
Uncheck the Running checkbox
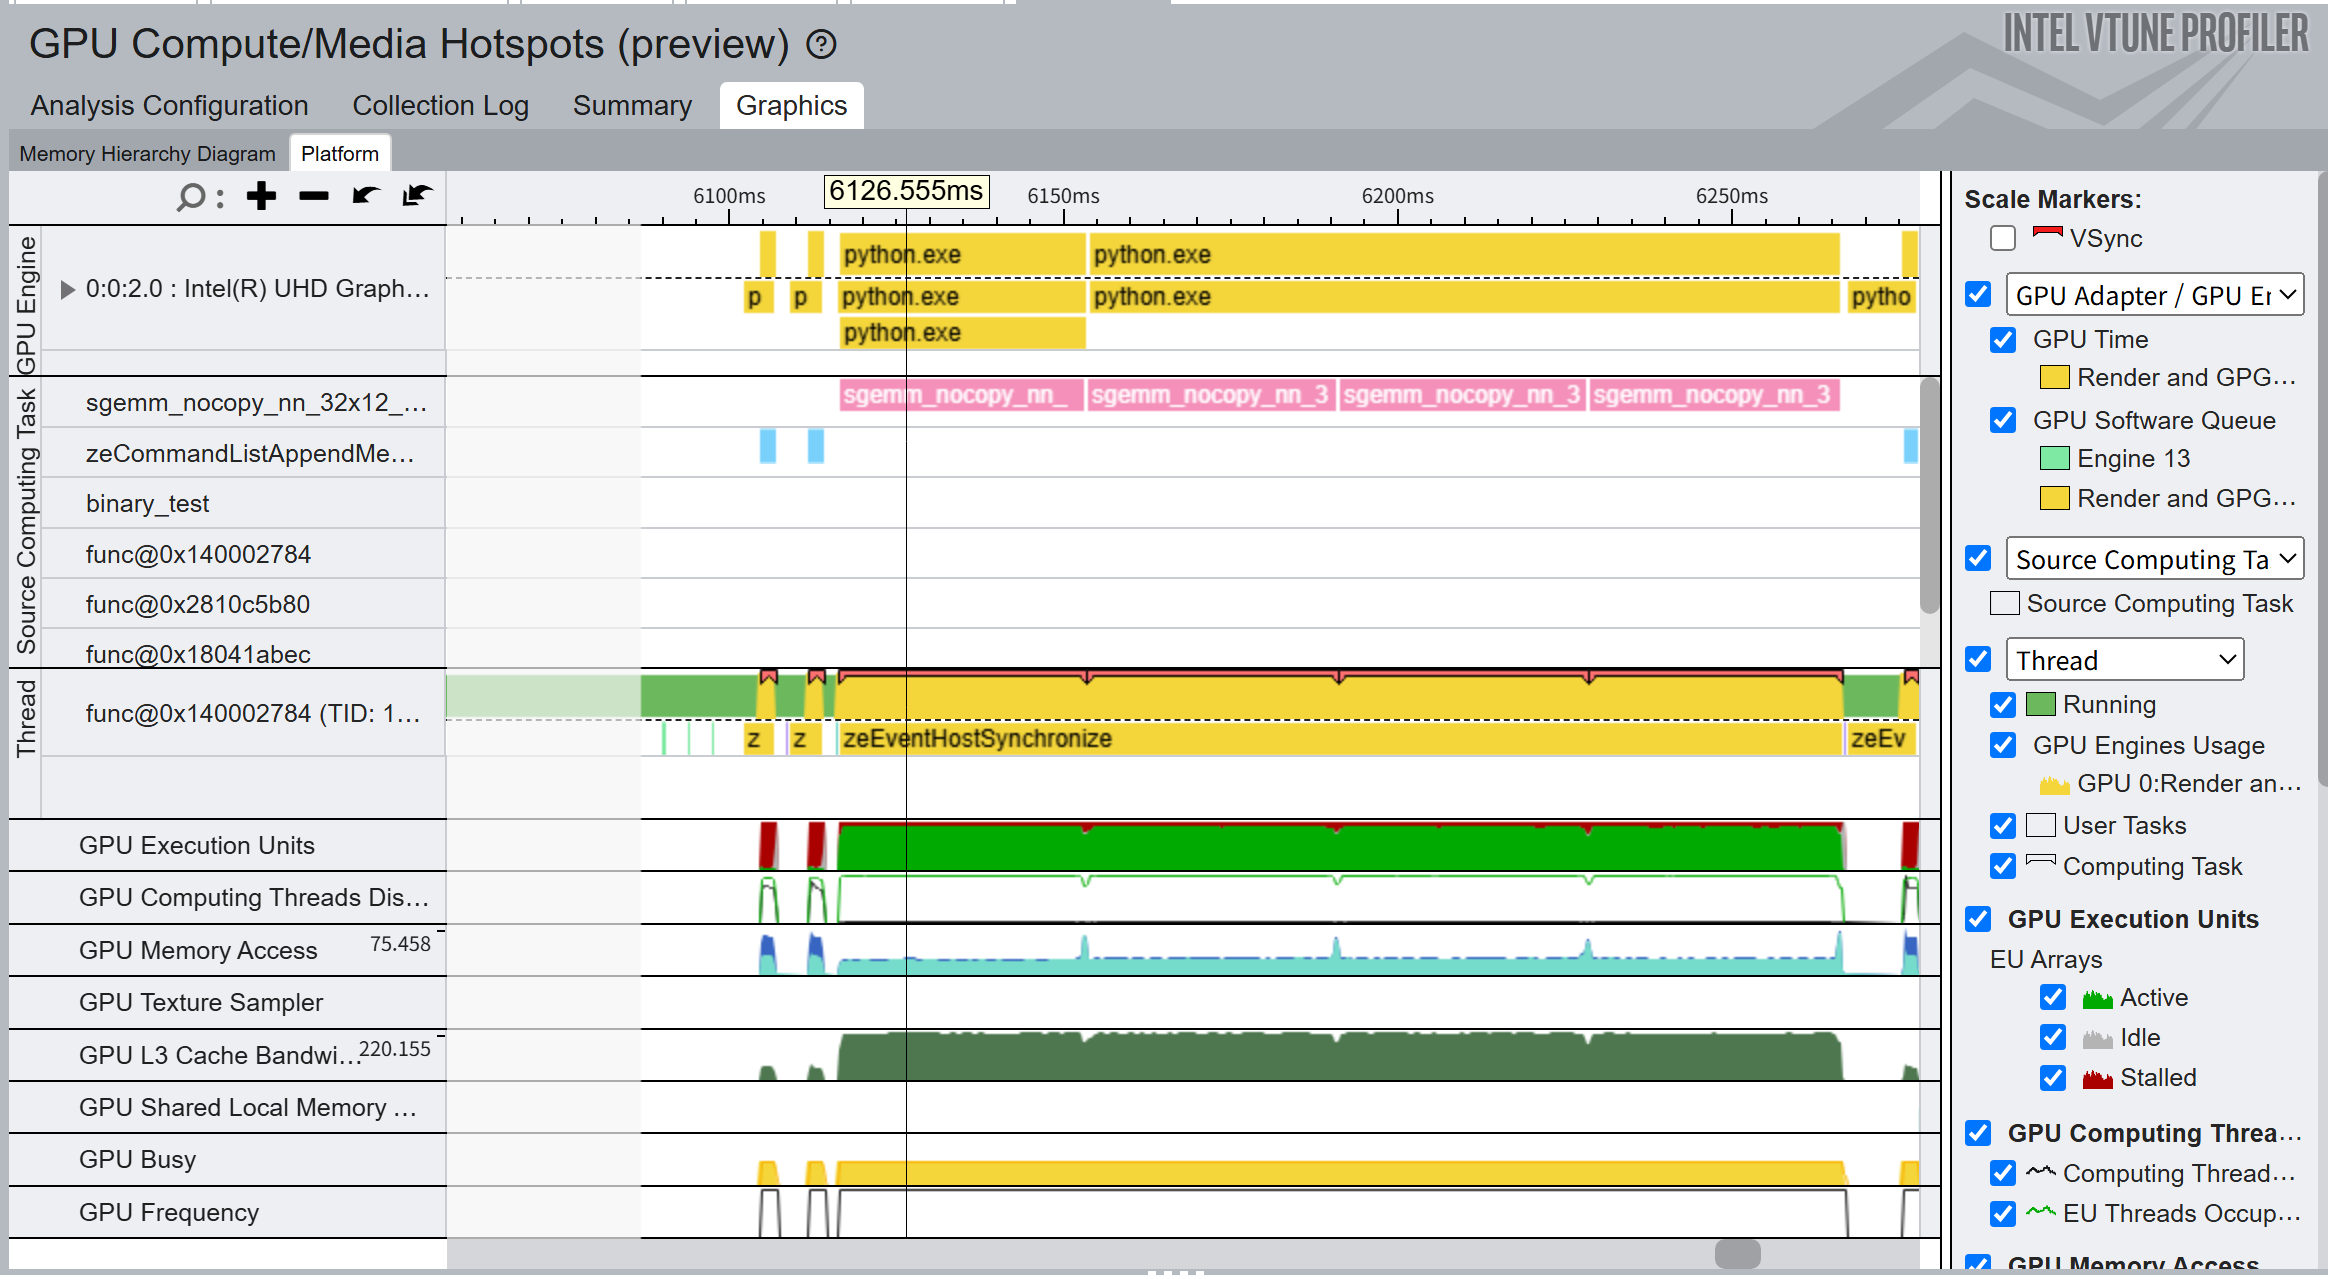pos(2003,705)
